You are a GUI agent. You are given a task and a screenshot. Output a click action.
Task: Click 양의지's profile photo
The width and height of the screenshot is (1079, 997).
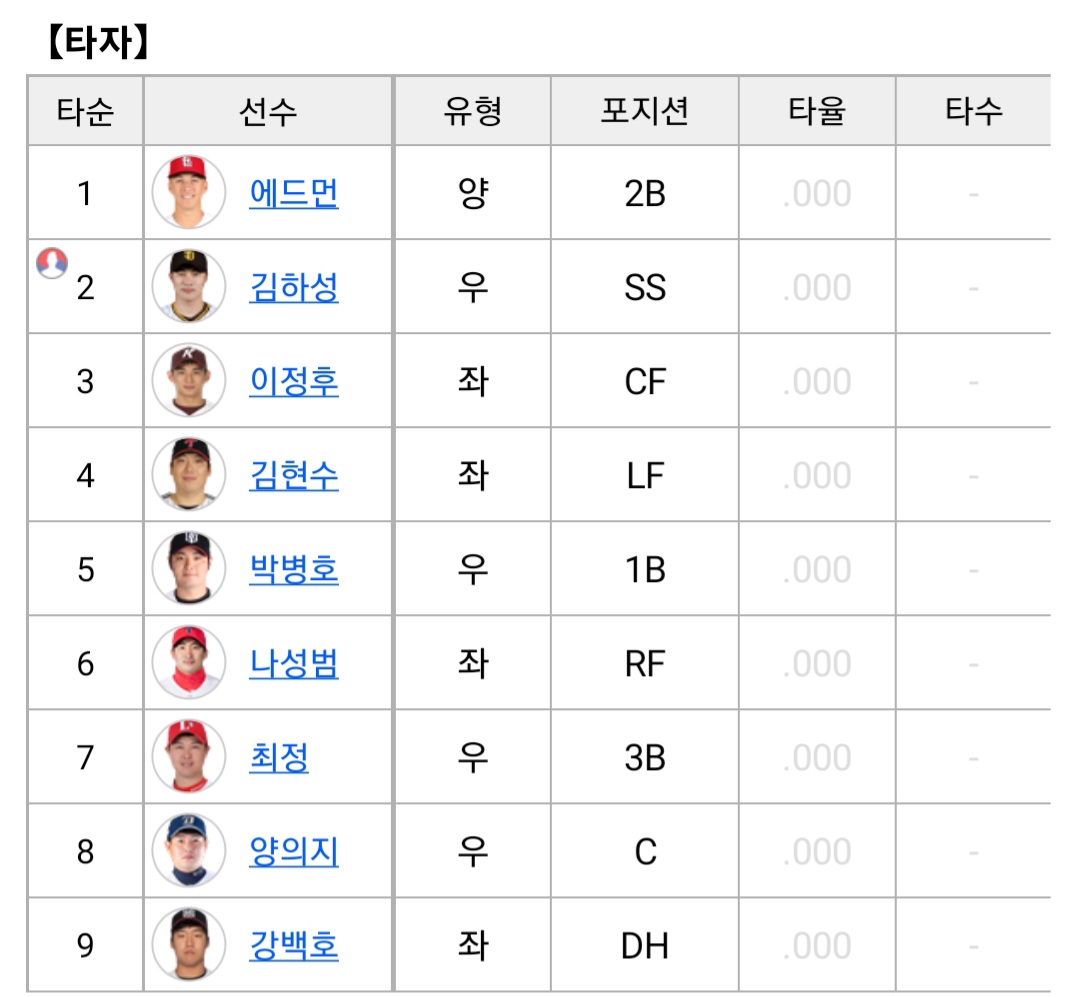189,850
